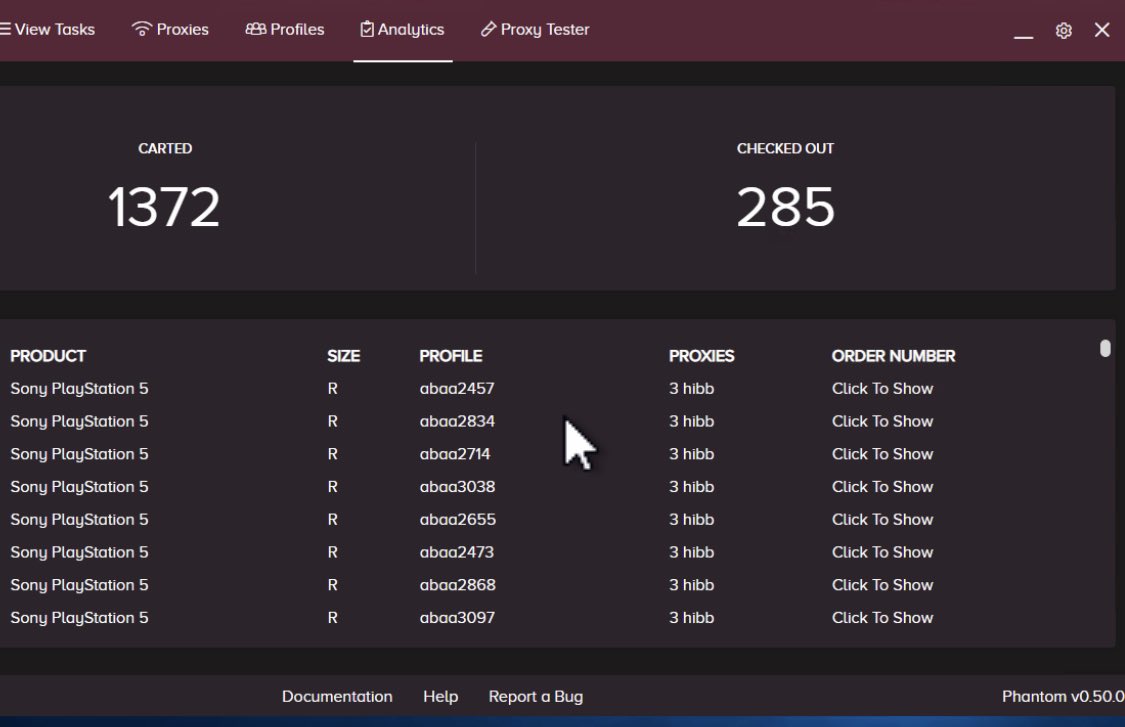Click the people icon beside Profiles
1125x727 pixels.
pos(255,29)
